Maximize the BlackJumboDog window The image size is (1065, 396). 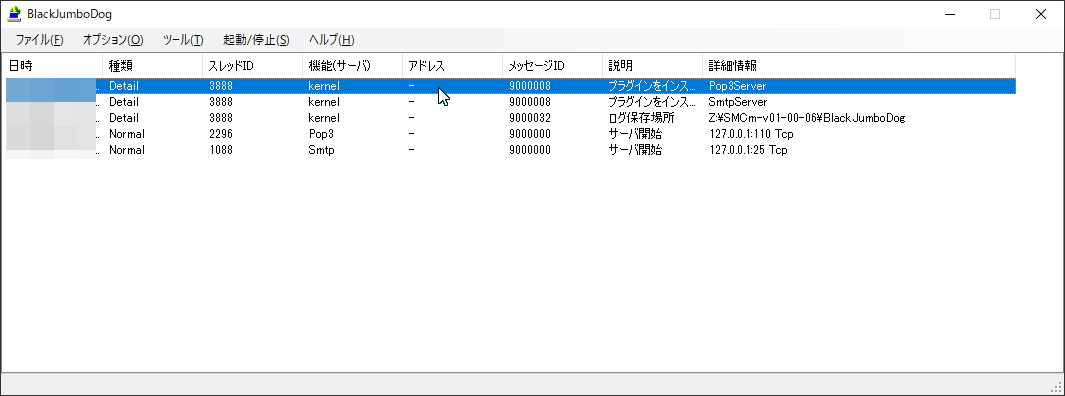[x=995, y=14]
